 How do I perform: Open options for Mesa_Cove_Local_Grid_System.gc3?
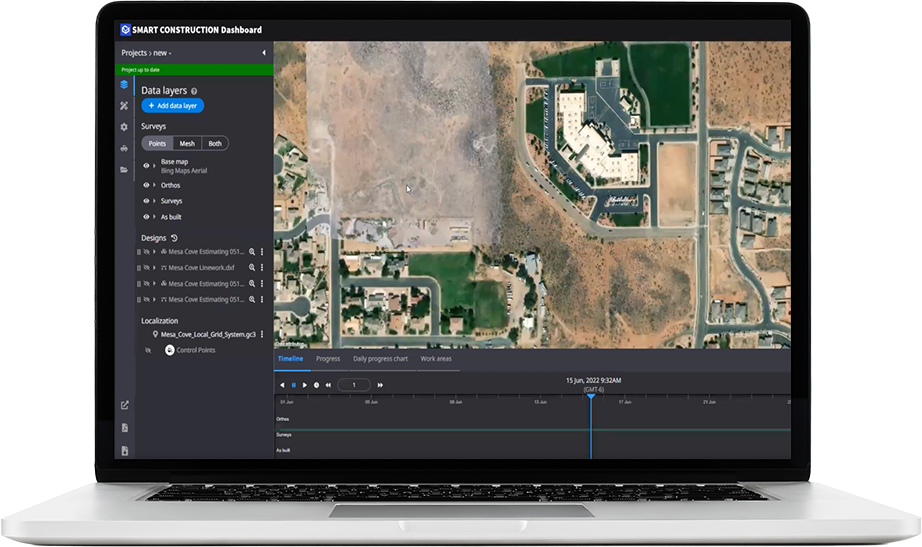[262, 334]
